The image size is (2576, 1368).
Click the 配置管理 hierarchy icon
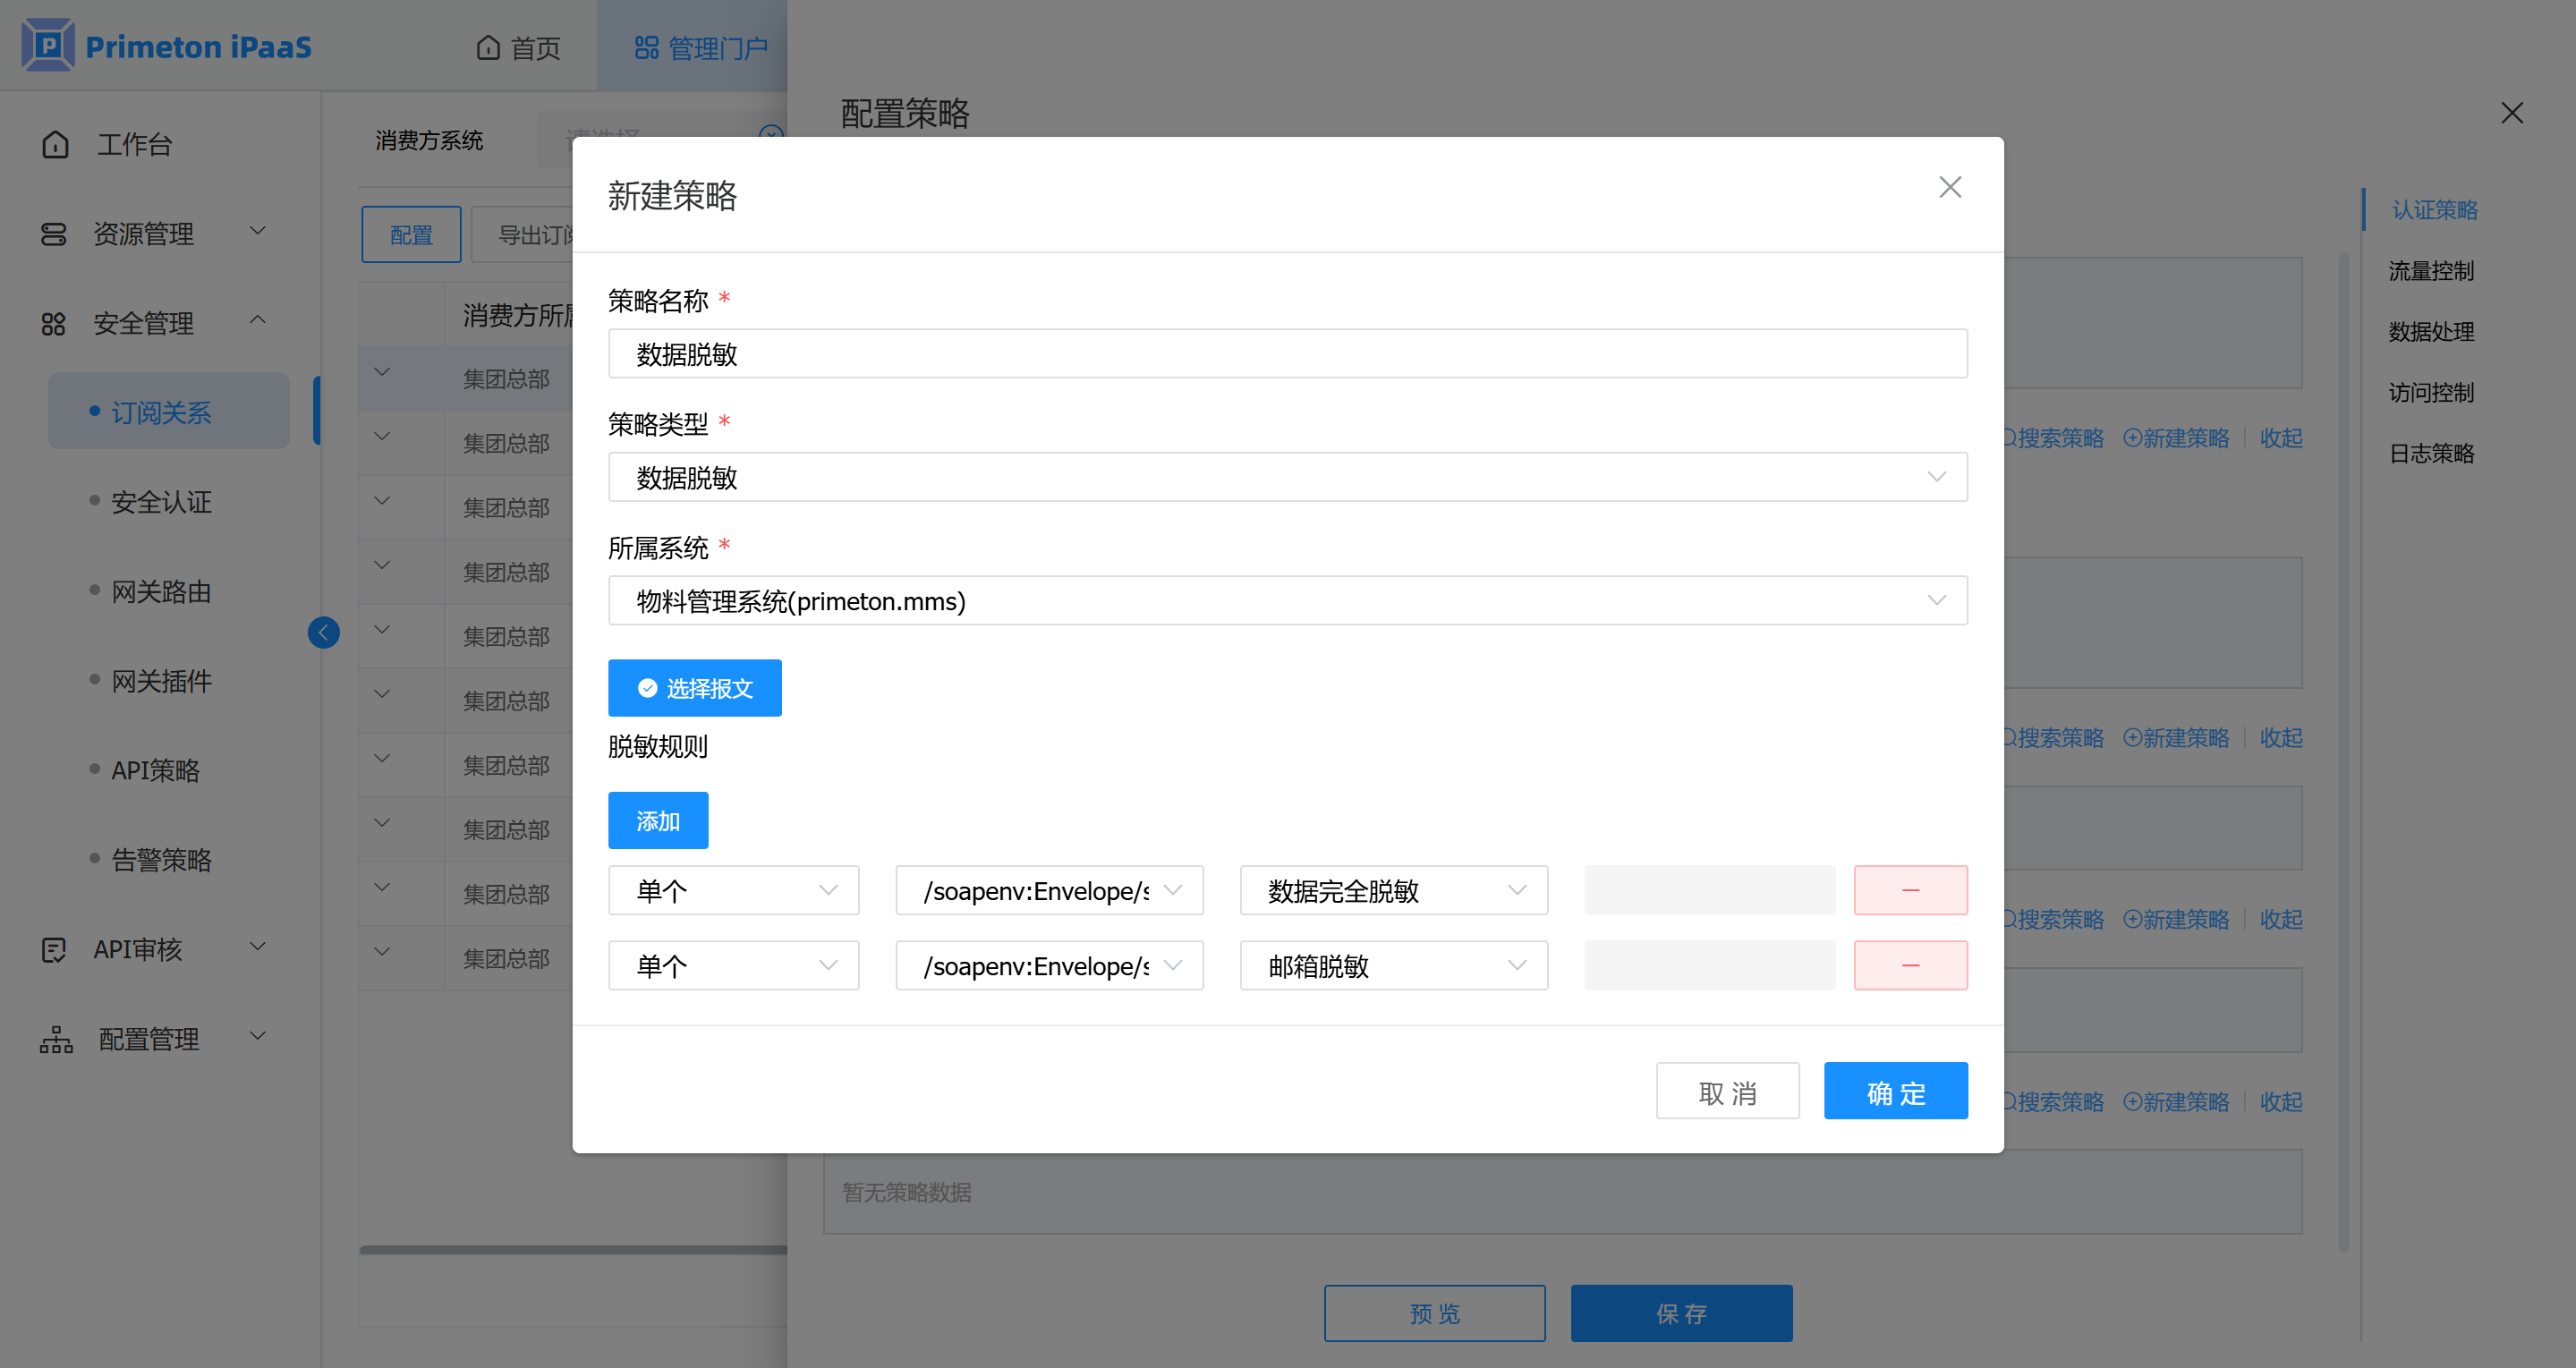pos(56,1039)
